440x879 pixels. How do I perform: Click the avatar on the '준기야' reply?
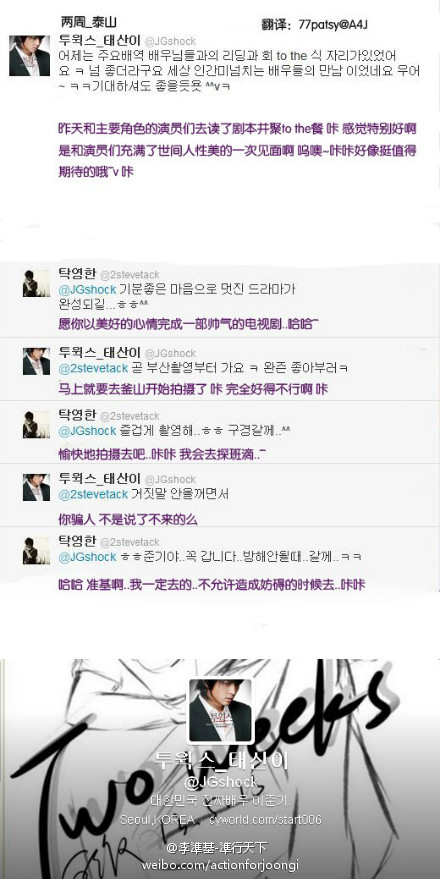36,550
